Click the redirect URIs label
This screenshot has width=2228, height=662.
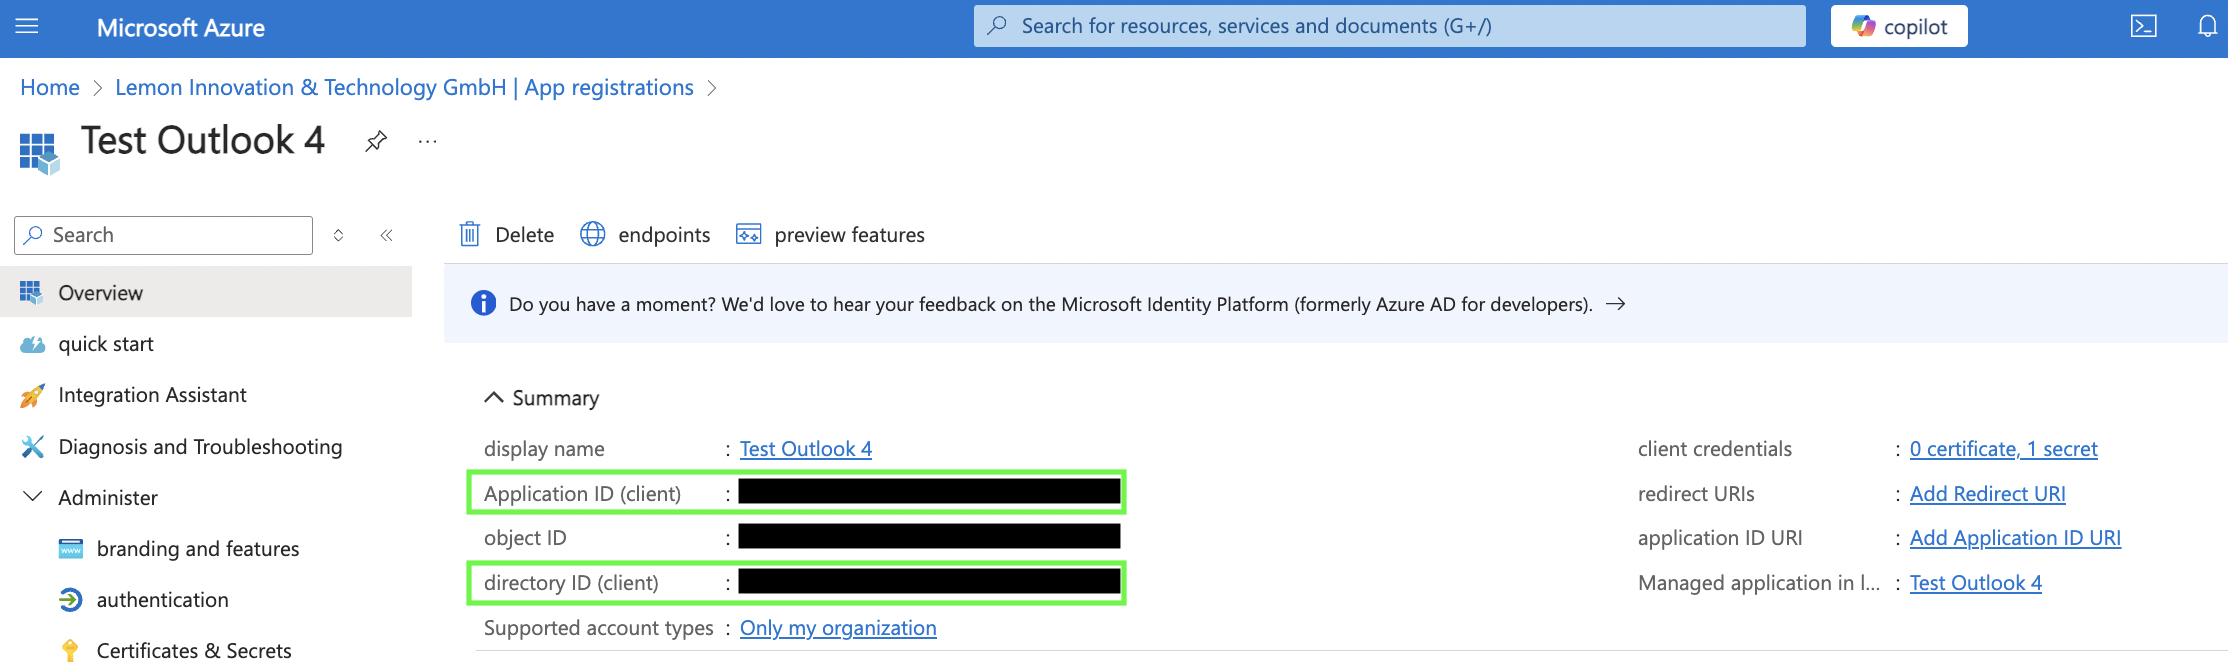click(1695, 494)
